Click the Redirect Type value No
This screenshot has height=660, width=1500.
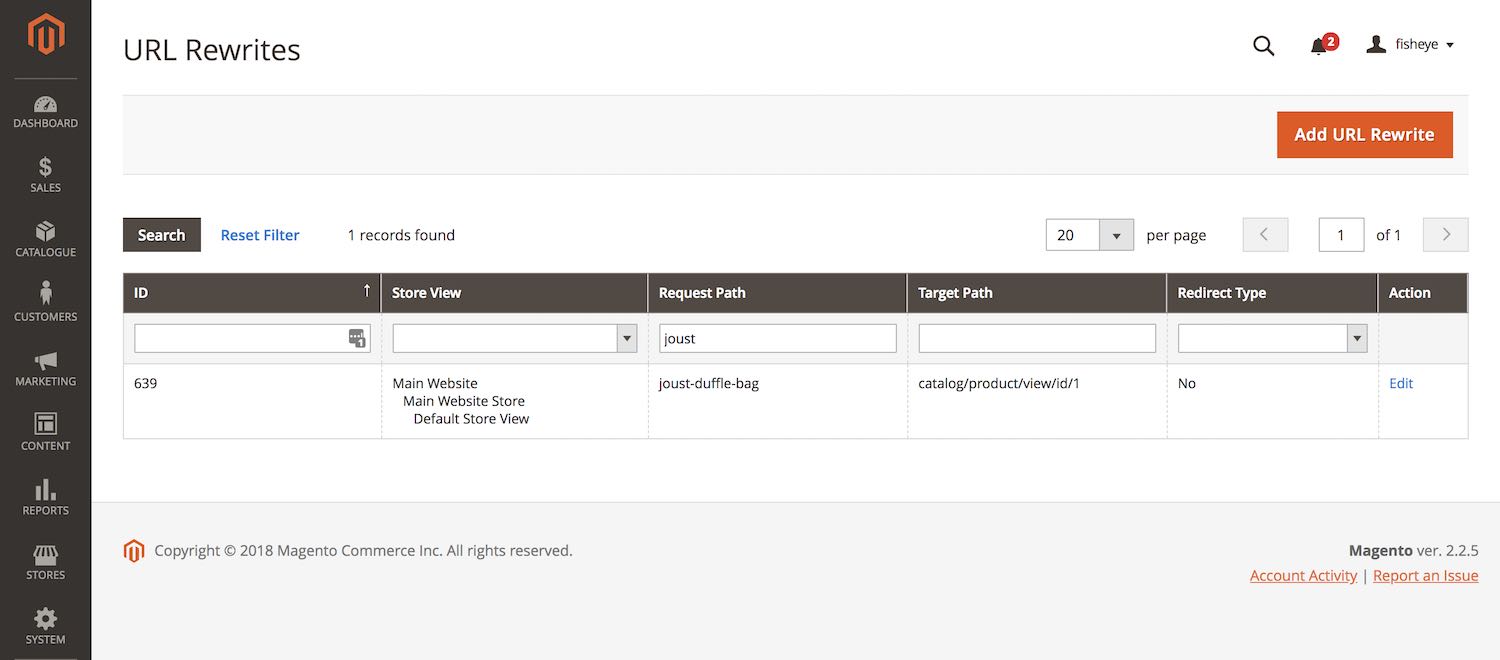1187,383
